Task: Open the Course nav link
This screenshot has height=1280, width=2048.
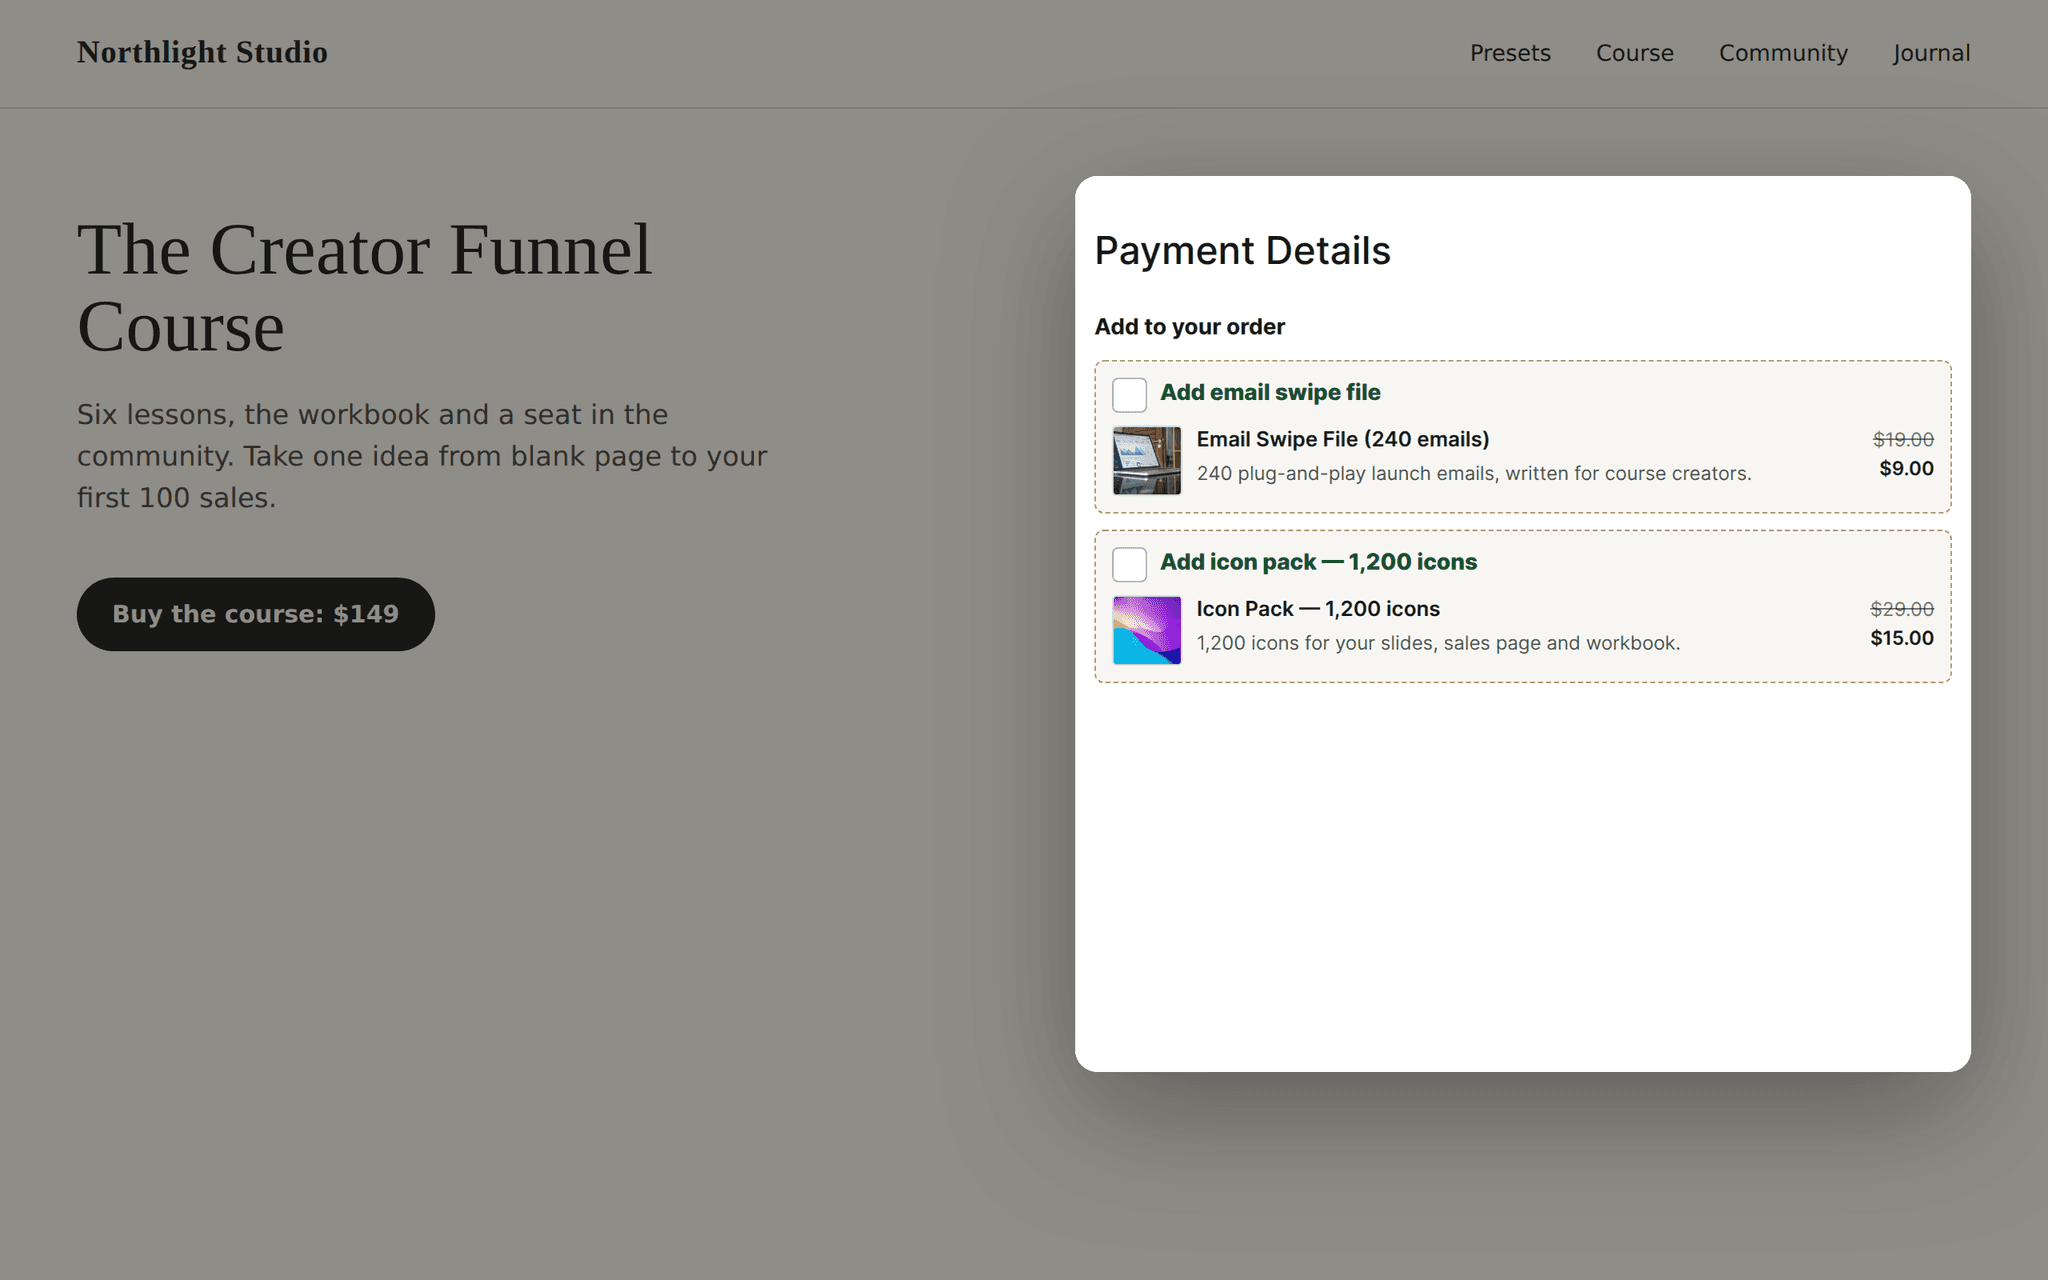Action: coord(1635,53)
